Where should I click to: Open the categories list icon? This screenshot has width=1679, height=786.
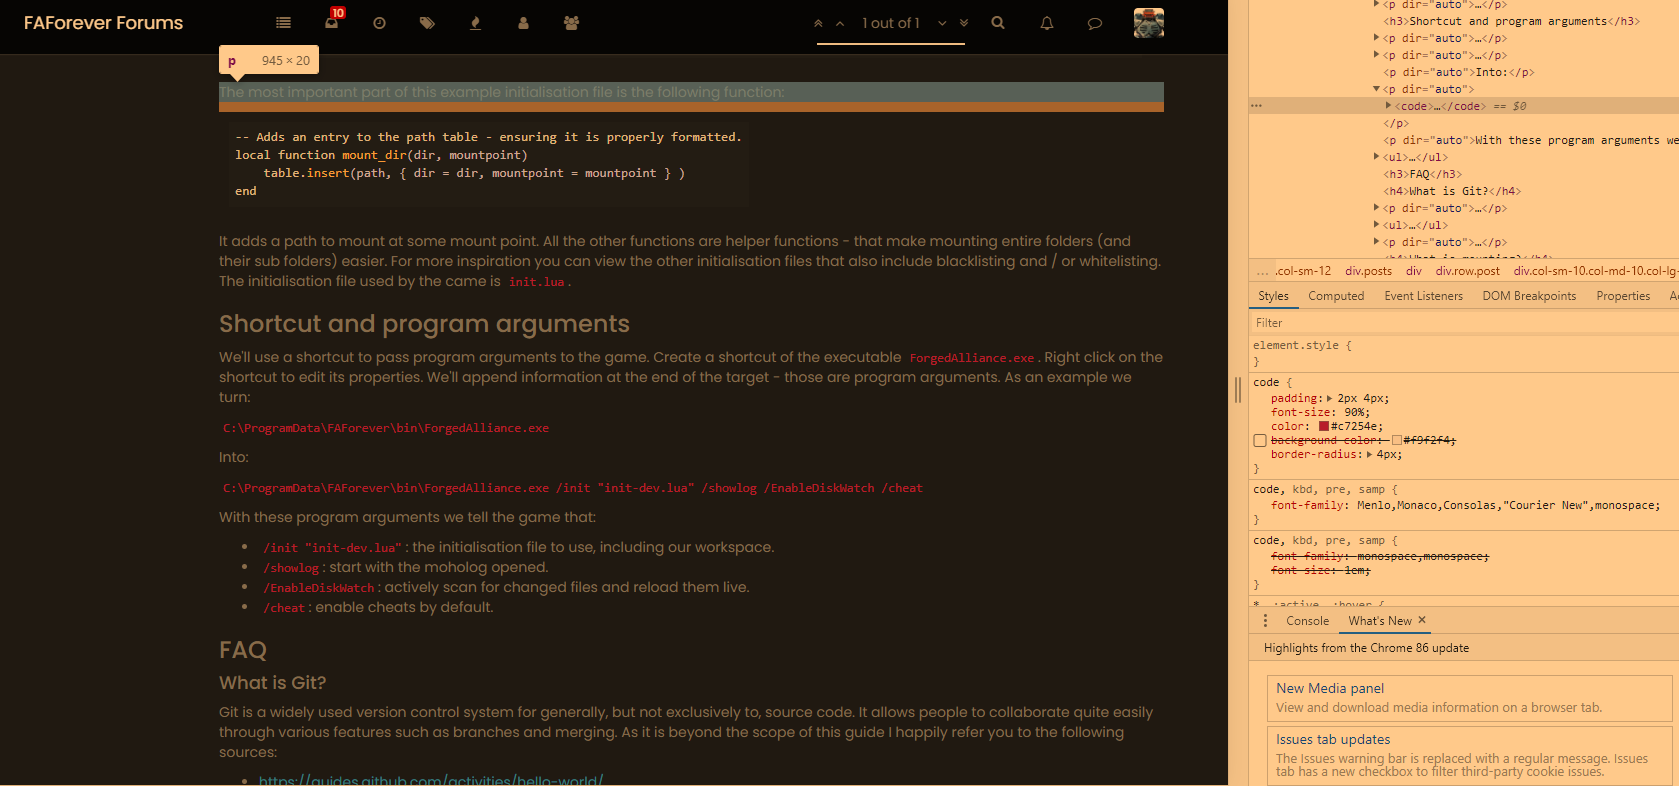(x=283, y=23)
